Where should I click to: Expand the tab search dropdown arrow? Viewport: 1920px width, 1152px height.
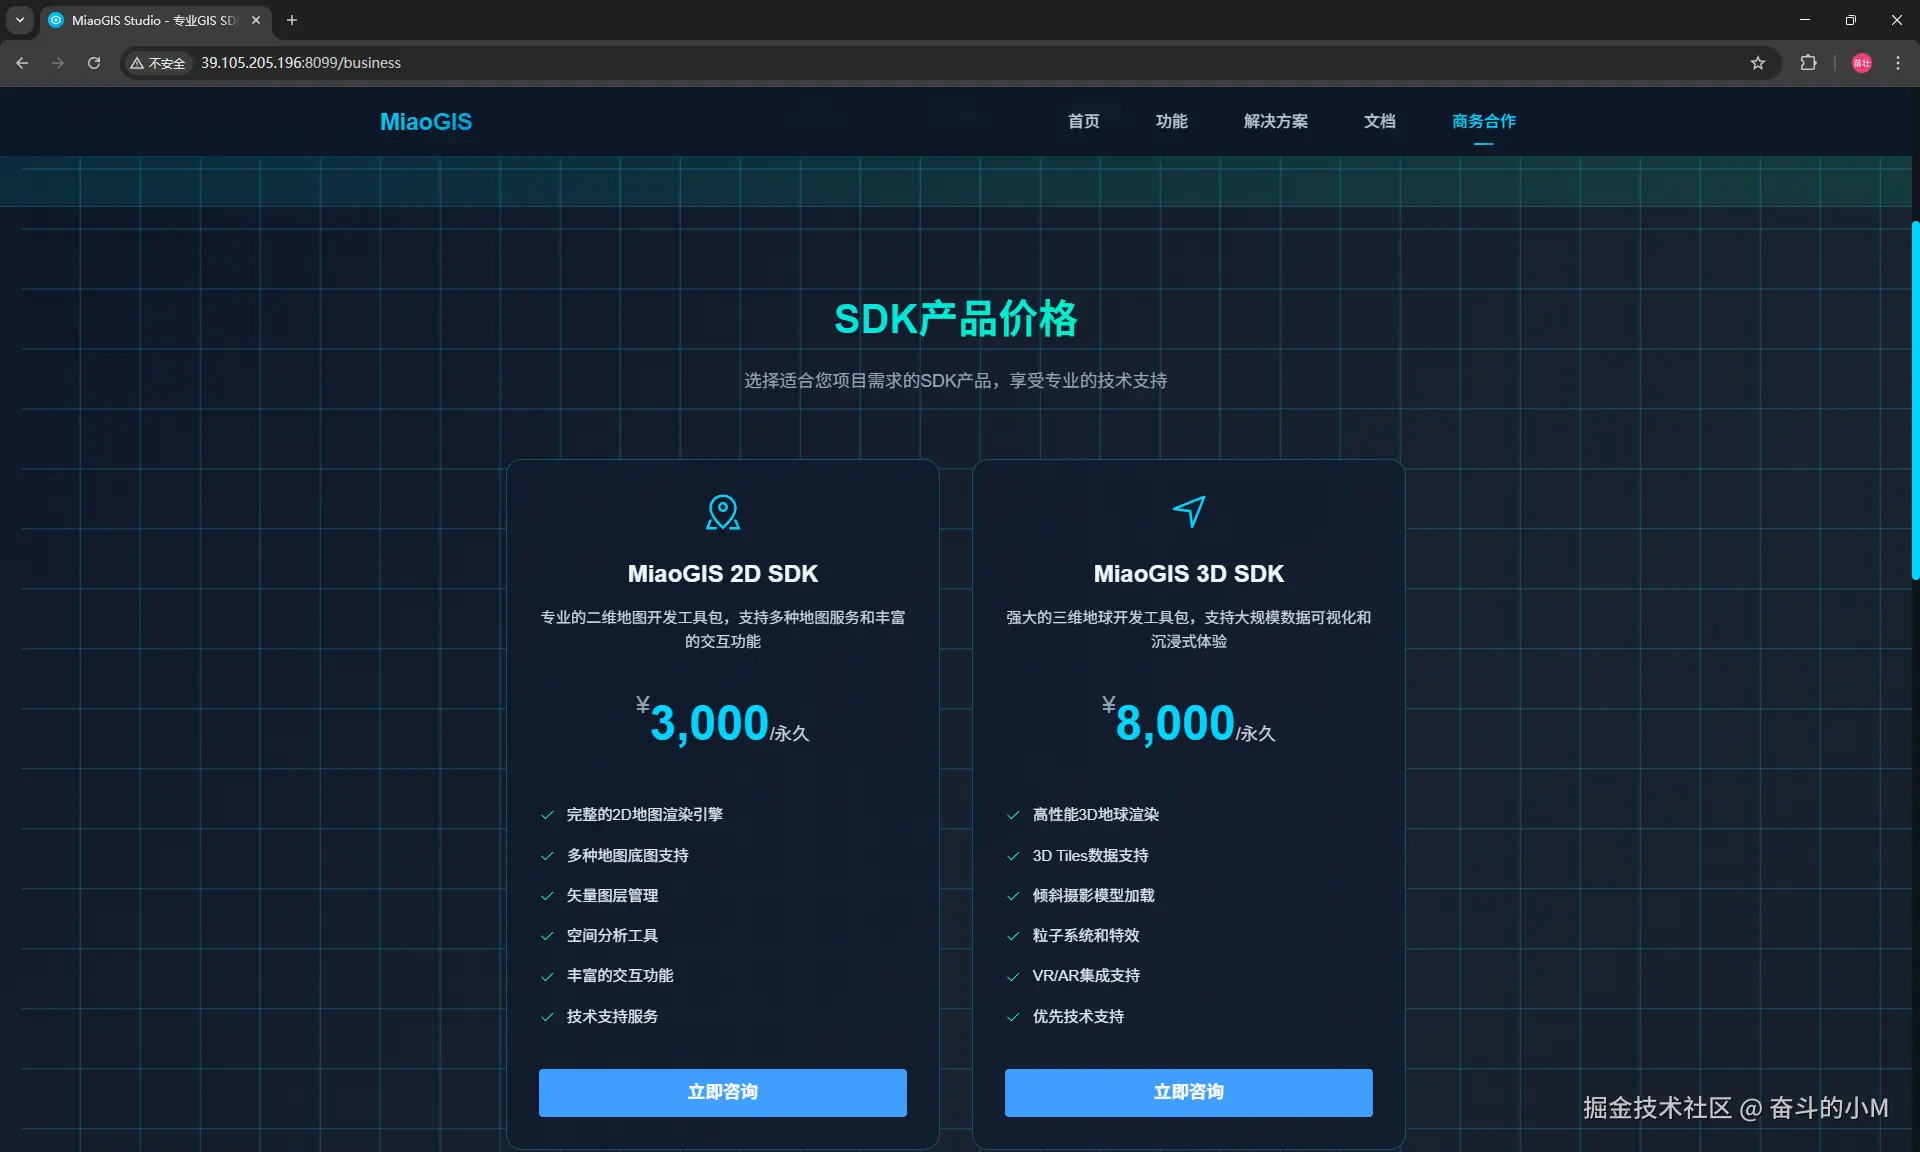[x=19, y=20]
